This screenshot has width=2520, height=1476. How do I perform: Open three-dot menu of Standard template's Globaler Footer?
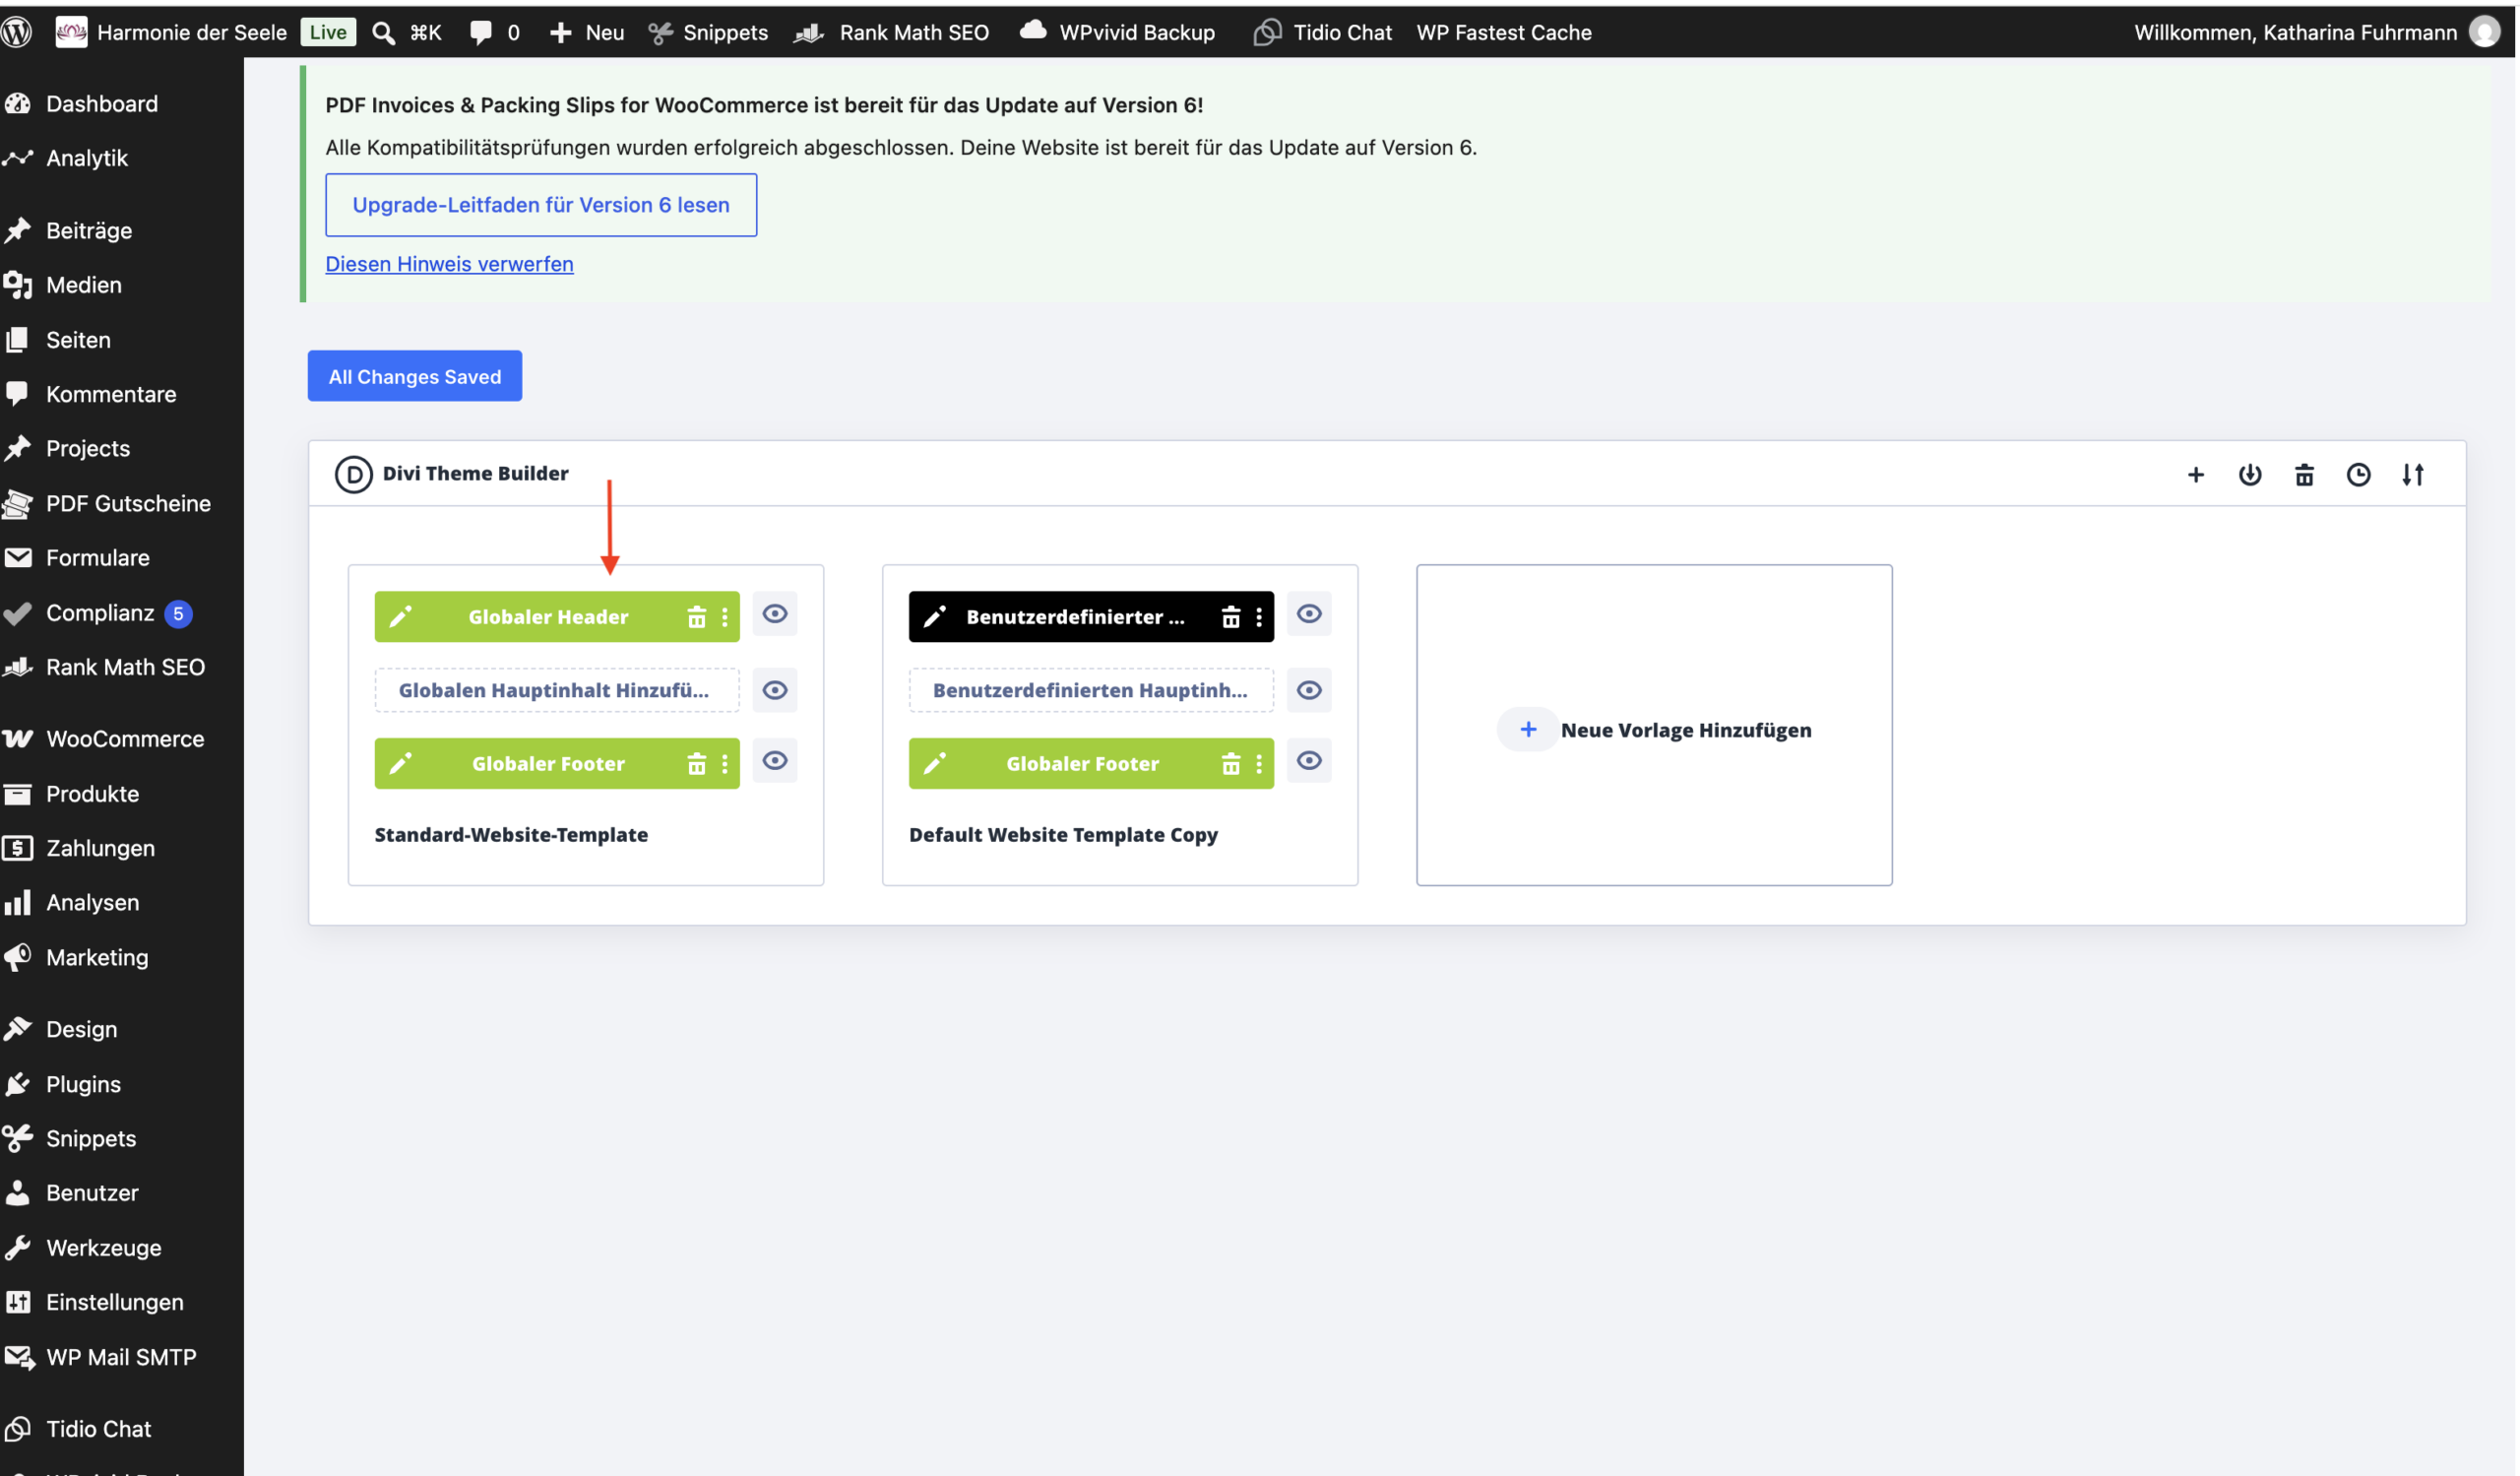pyautogui.click(x=725, y=765)
